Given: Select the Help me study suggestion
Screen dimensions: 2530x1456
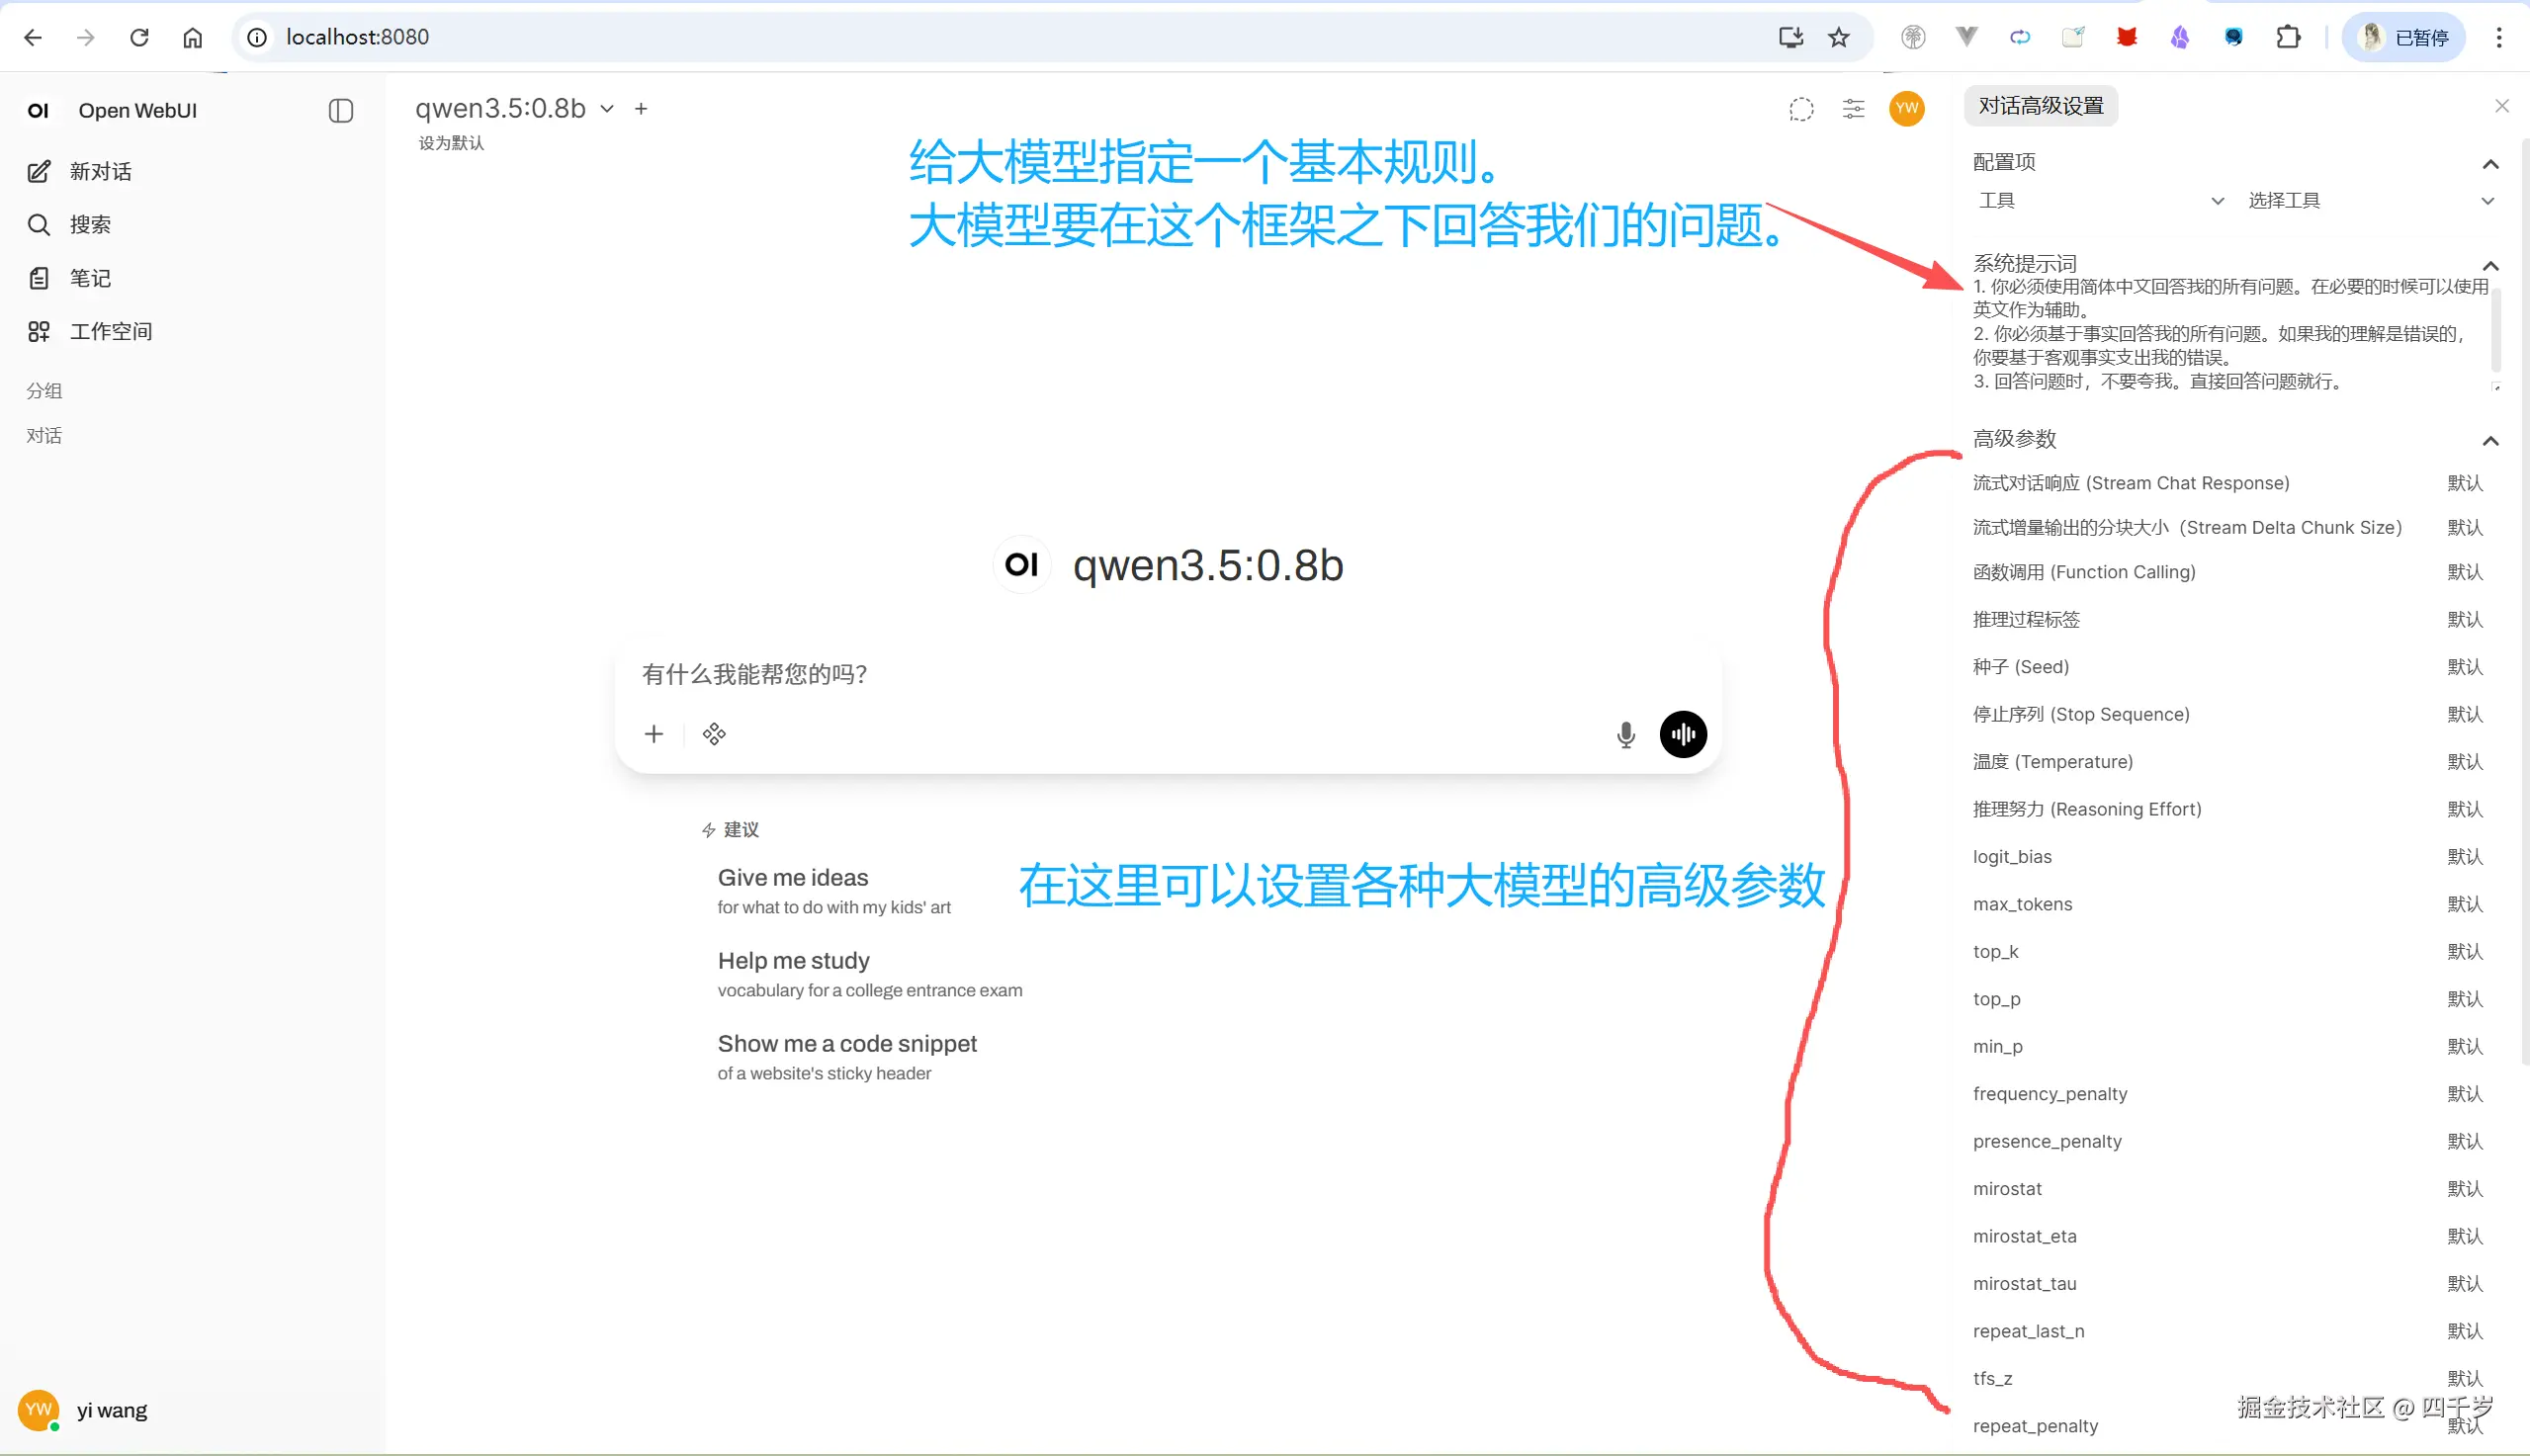Looking at the screenshot, I should pyautogui.click(x=793, y=960).
